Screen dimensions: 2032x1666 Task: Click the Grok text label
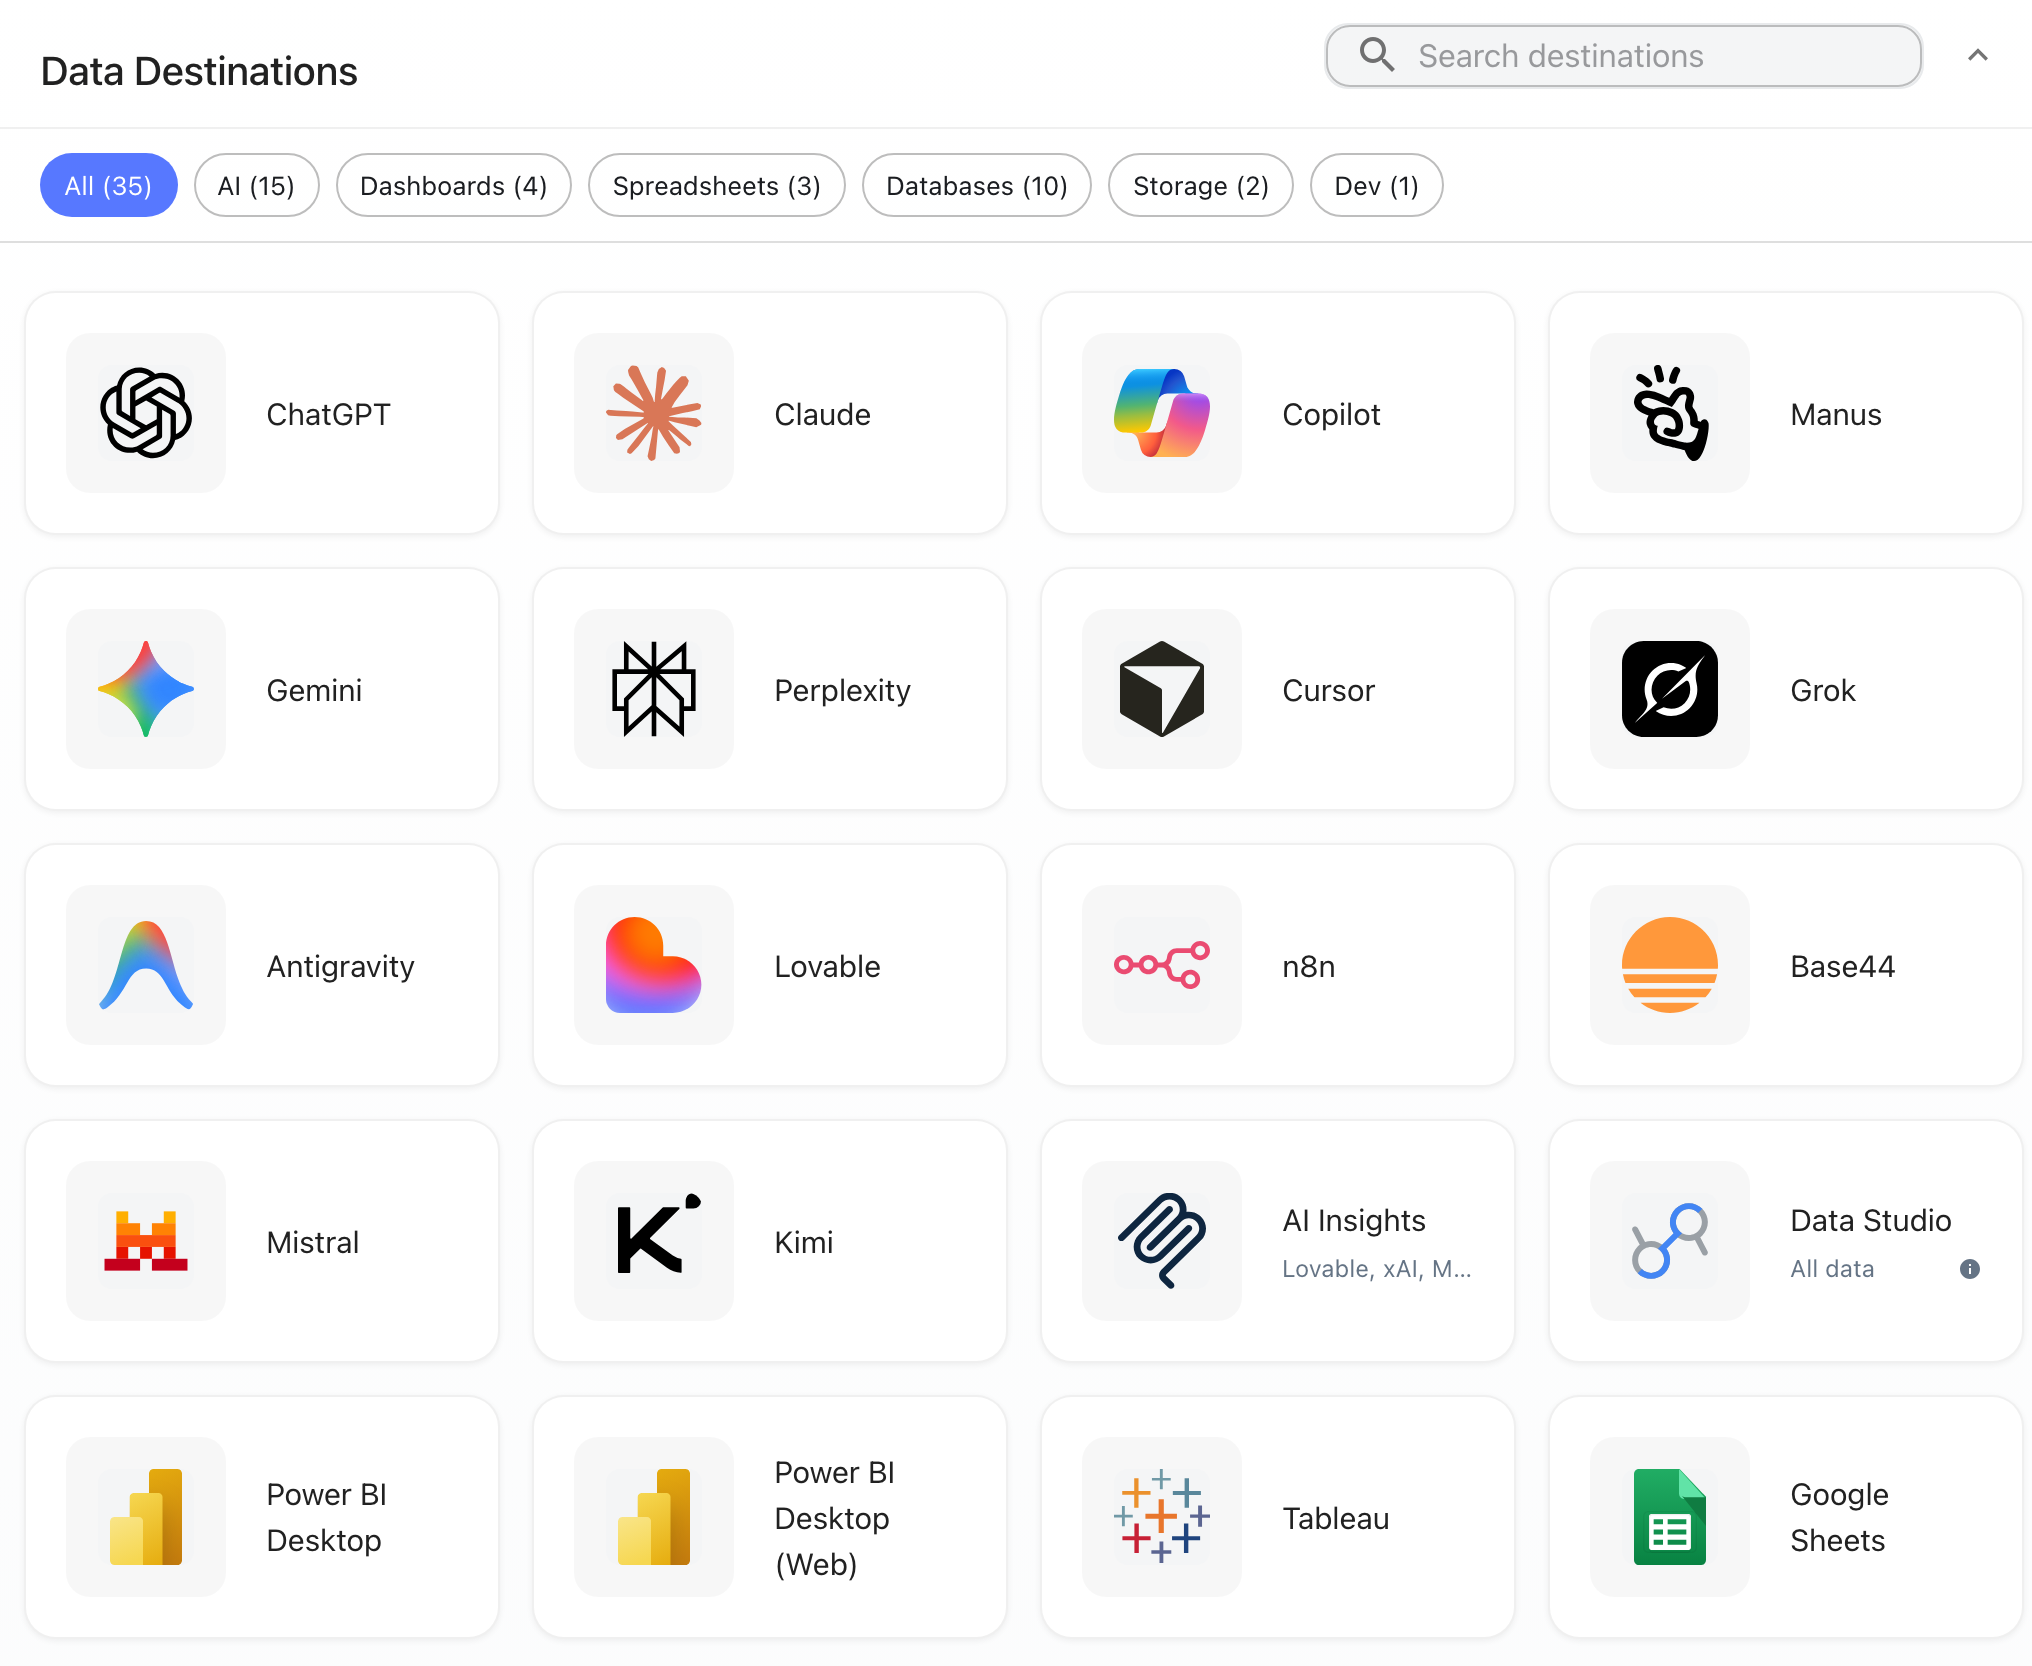pos(1824,690)
